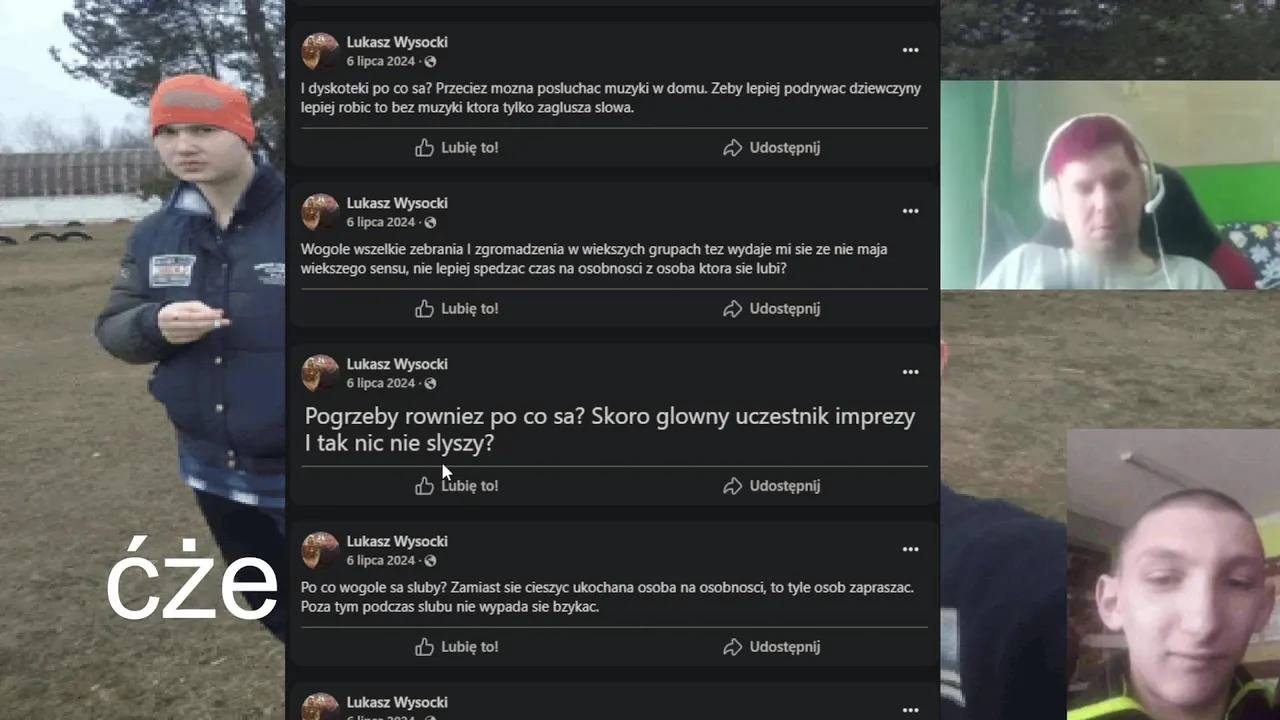Screen dimensions: 1280x720
Task: Share the post about zebrania i zgromadzenia
Action: tap(771, 309)
